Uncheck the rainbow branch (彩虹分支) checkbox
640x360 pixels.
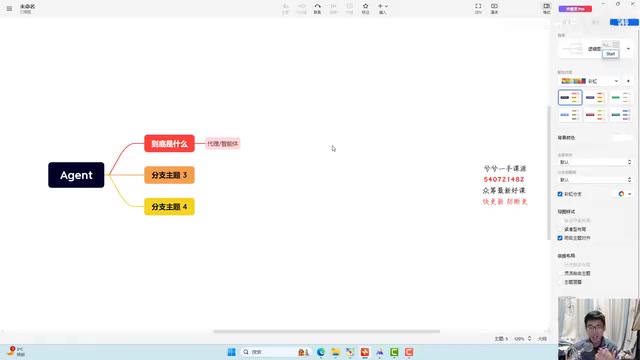[x=560, y=194]
